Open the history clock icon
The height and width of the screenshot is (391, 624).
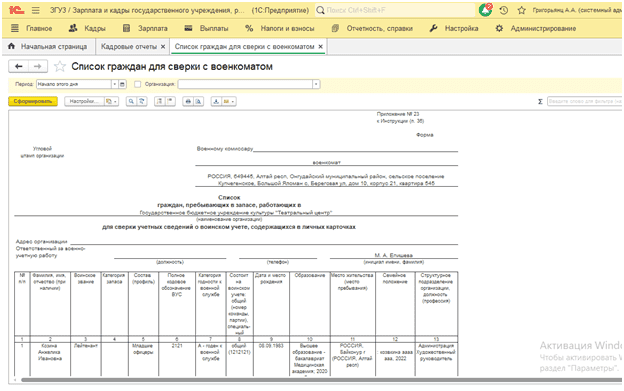[x=504, y=10]
